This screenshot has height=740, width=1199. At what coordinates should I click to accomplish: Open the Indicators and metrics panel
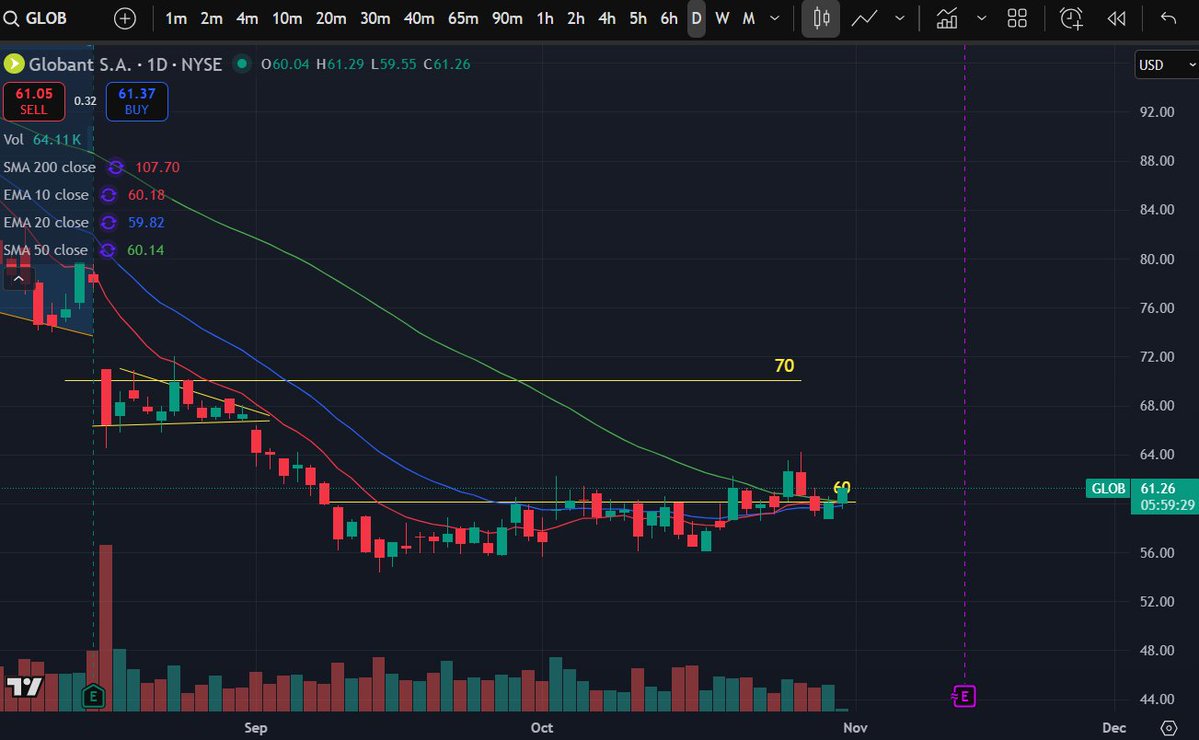[946, 18]
